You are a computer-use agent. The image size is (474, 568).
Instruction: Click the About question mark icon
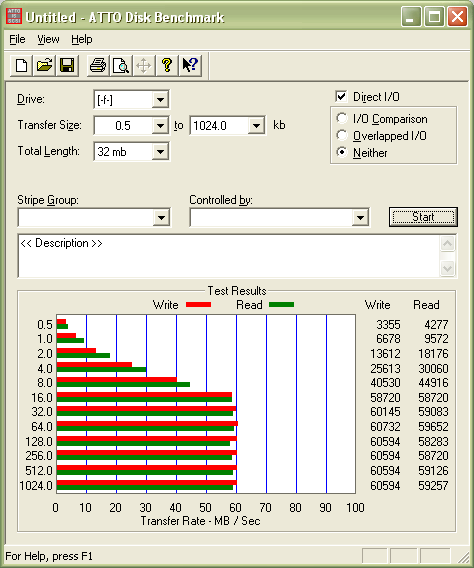click(x=167, y=66)
